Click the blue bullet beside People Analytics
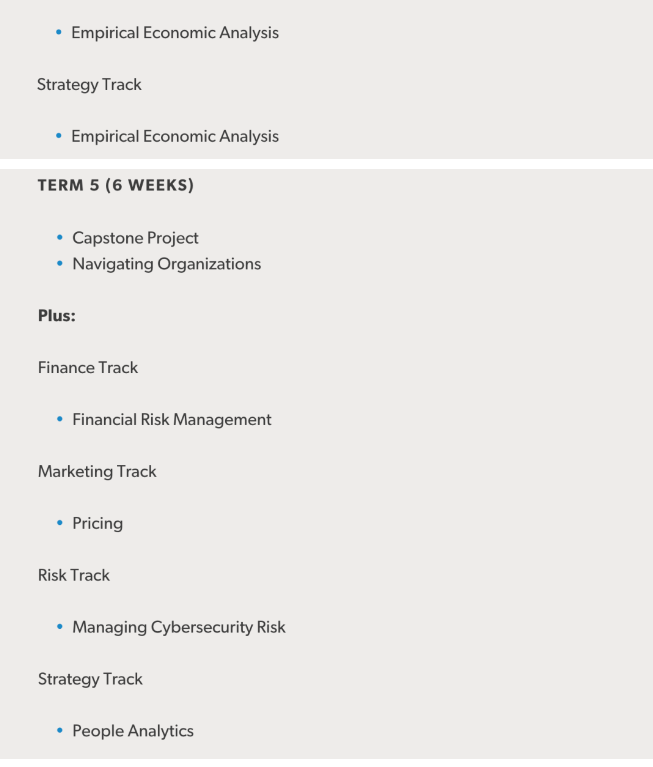Screen dimensions: 653x767 60,730
